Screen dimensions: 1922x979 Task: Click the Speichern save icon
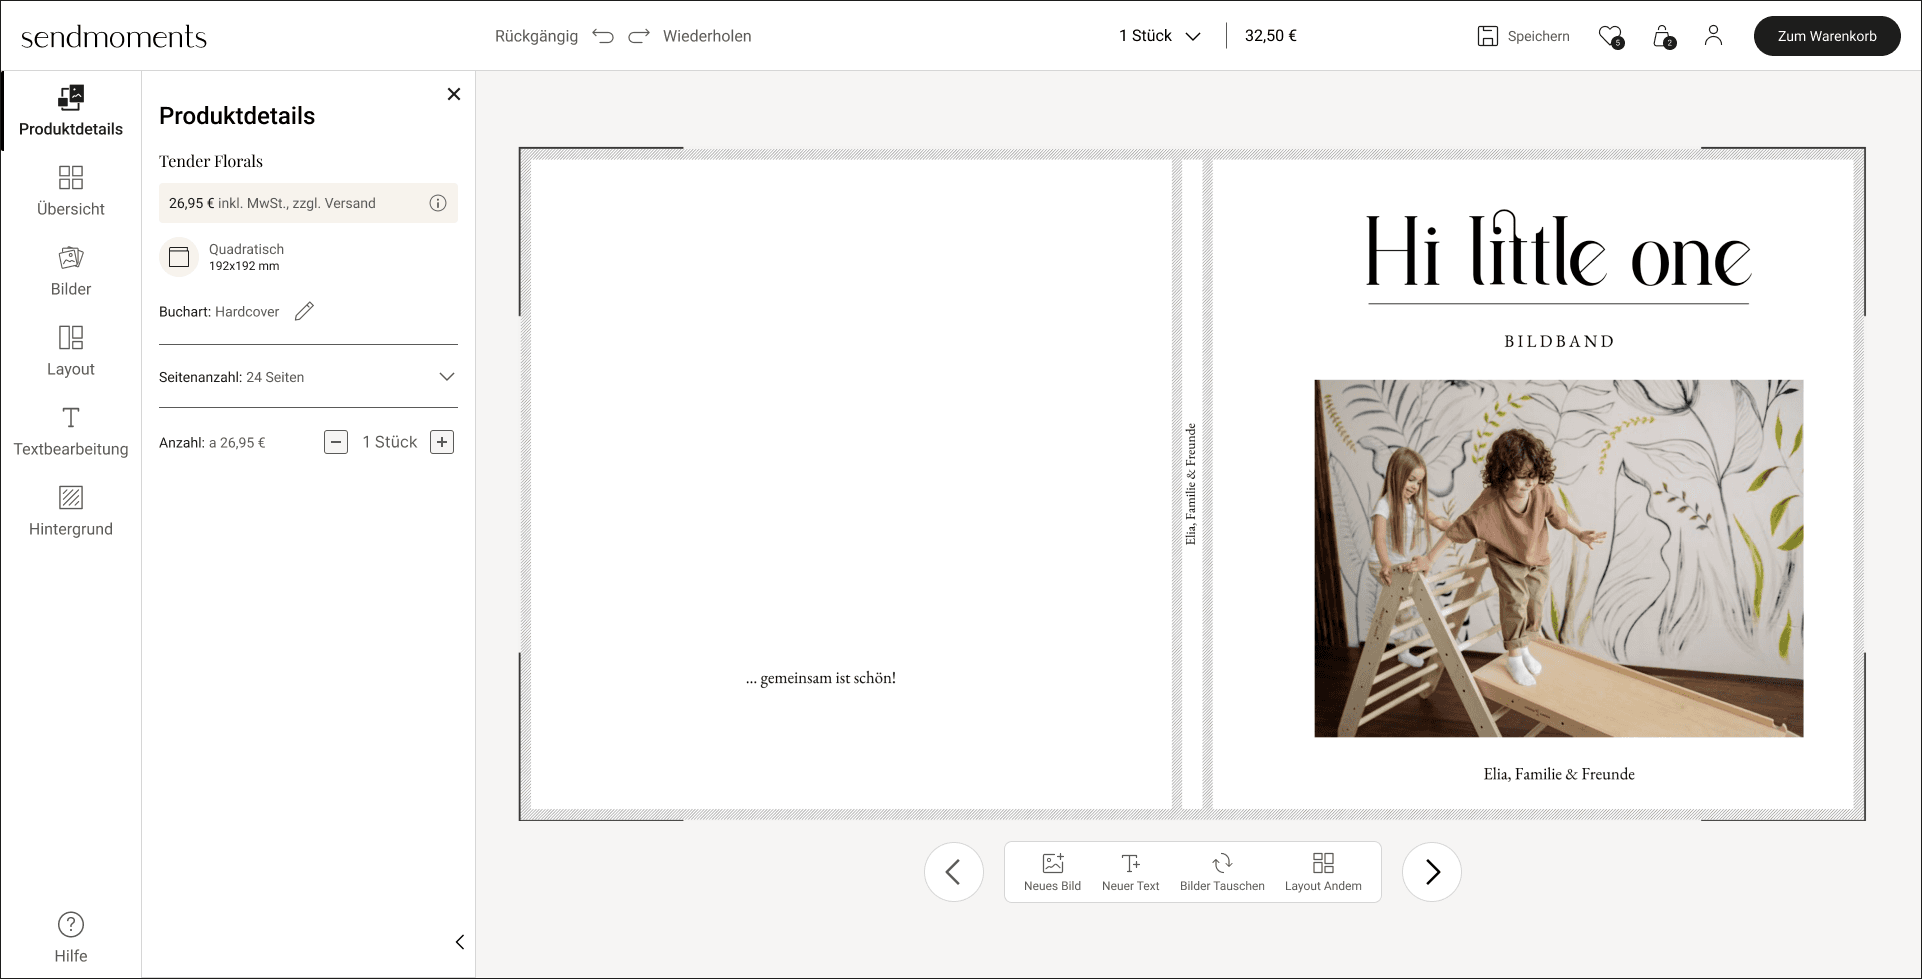[1488, 36]
